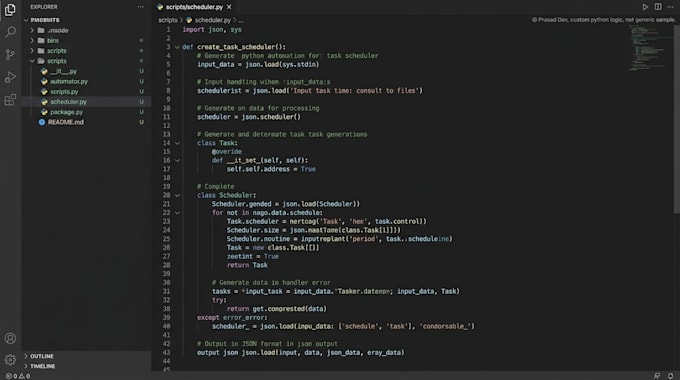The width and height of the screenshot is (680, 380).
Task: Expand the collapsed scripts folder
Action: coord(32,51)
